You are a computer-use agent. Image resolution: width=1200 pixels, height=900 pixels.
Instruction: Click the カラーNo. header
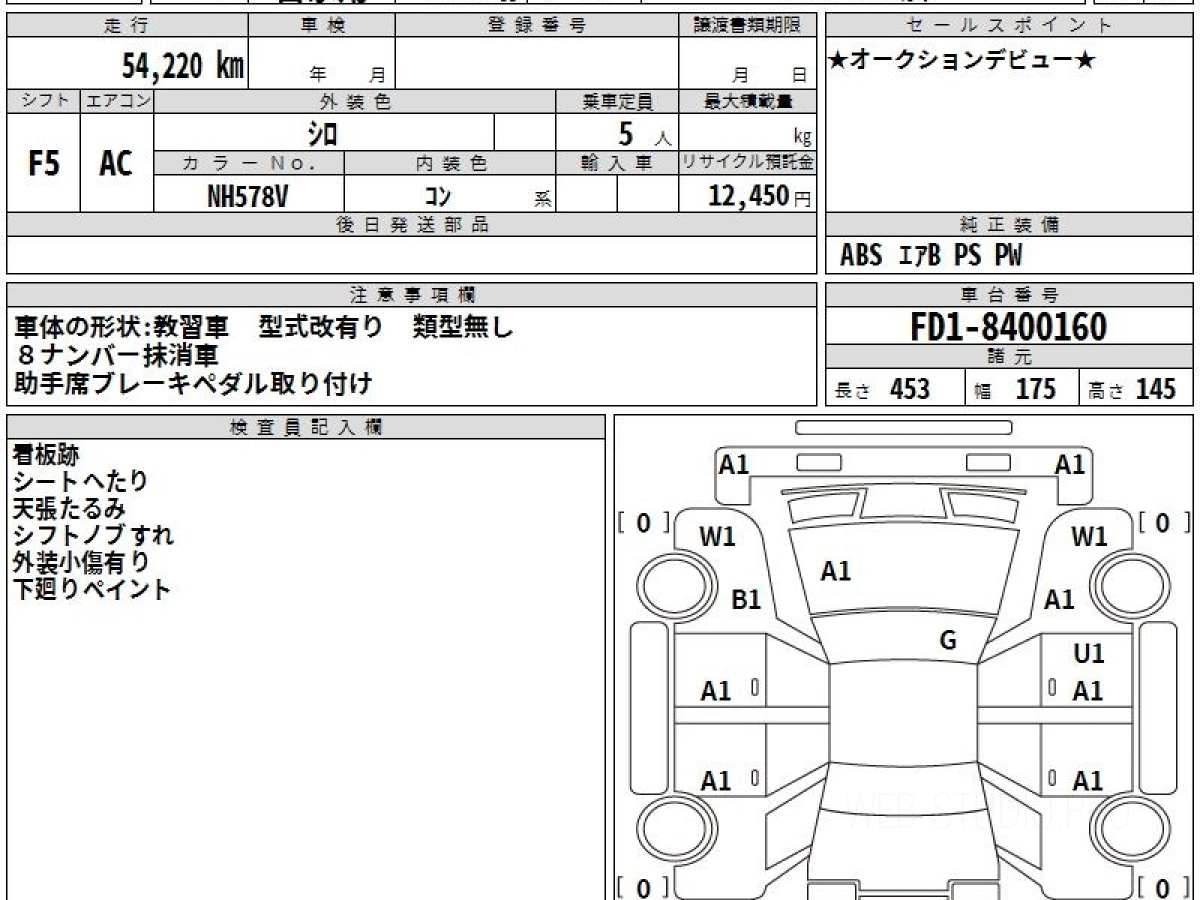tap(249, 163)
